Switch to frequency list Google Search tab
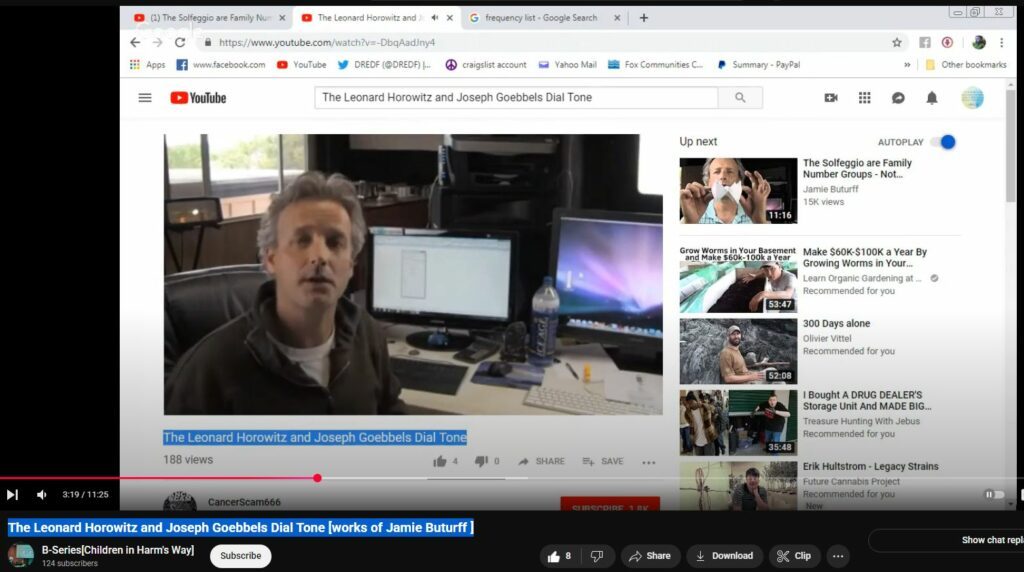Image resolution: width=1024 pixels, height=572 pixels. pyautogui.click(x=540, y=18)
